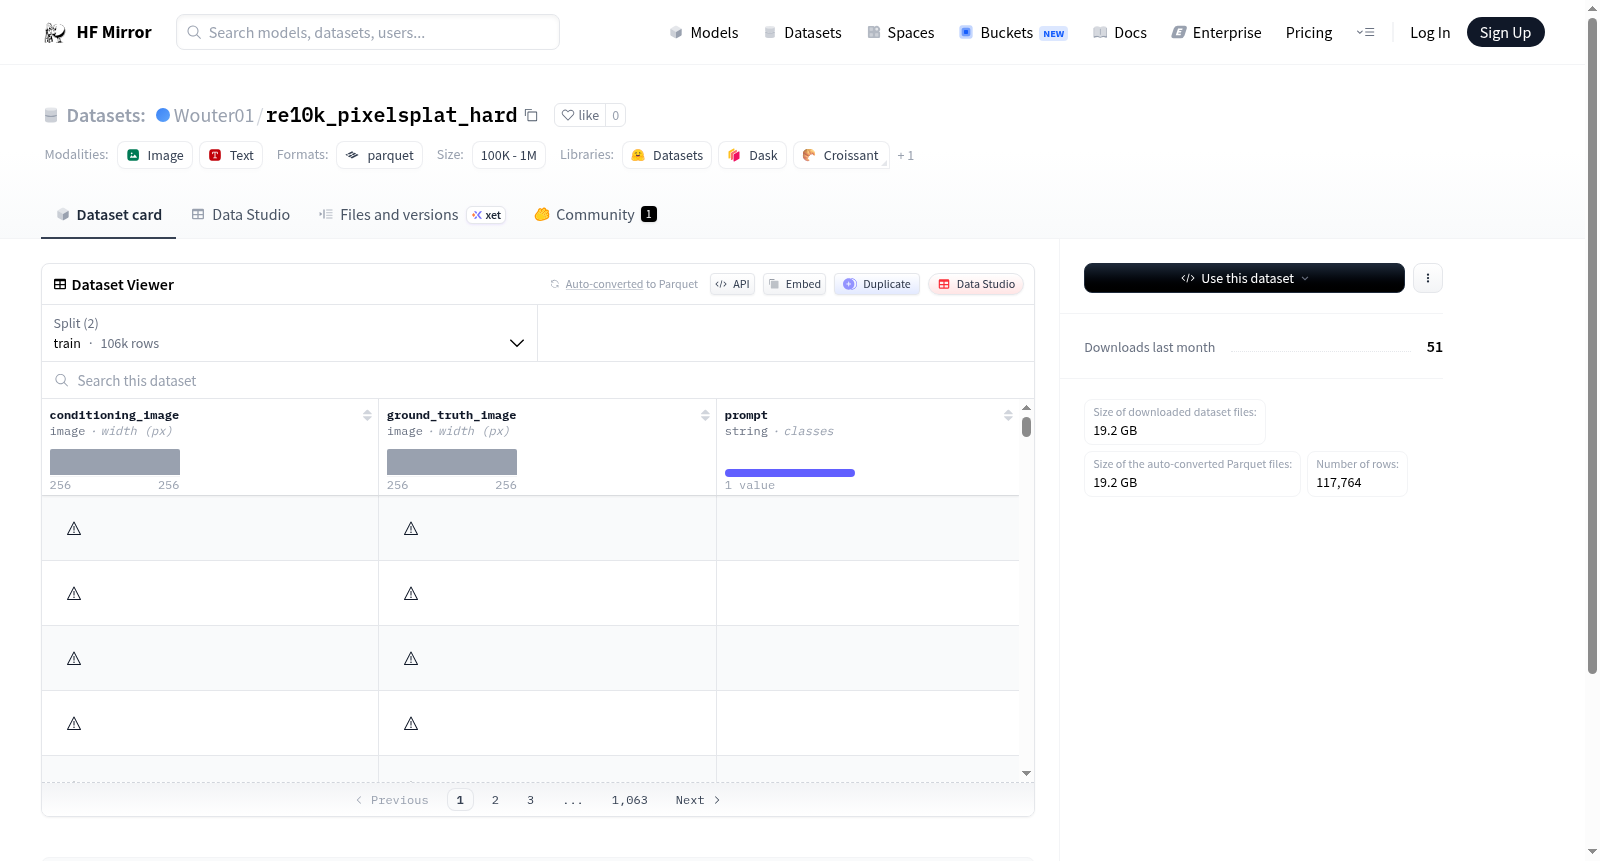Screen dimensions: 1600x861
Task: Jump to last page 1,063
Action: (x=630, y=800)
